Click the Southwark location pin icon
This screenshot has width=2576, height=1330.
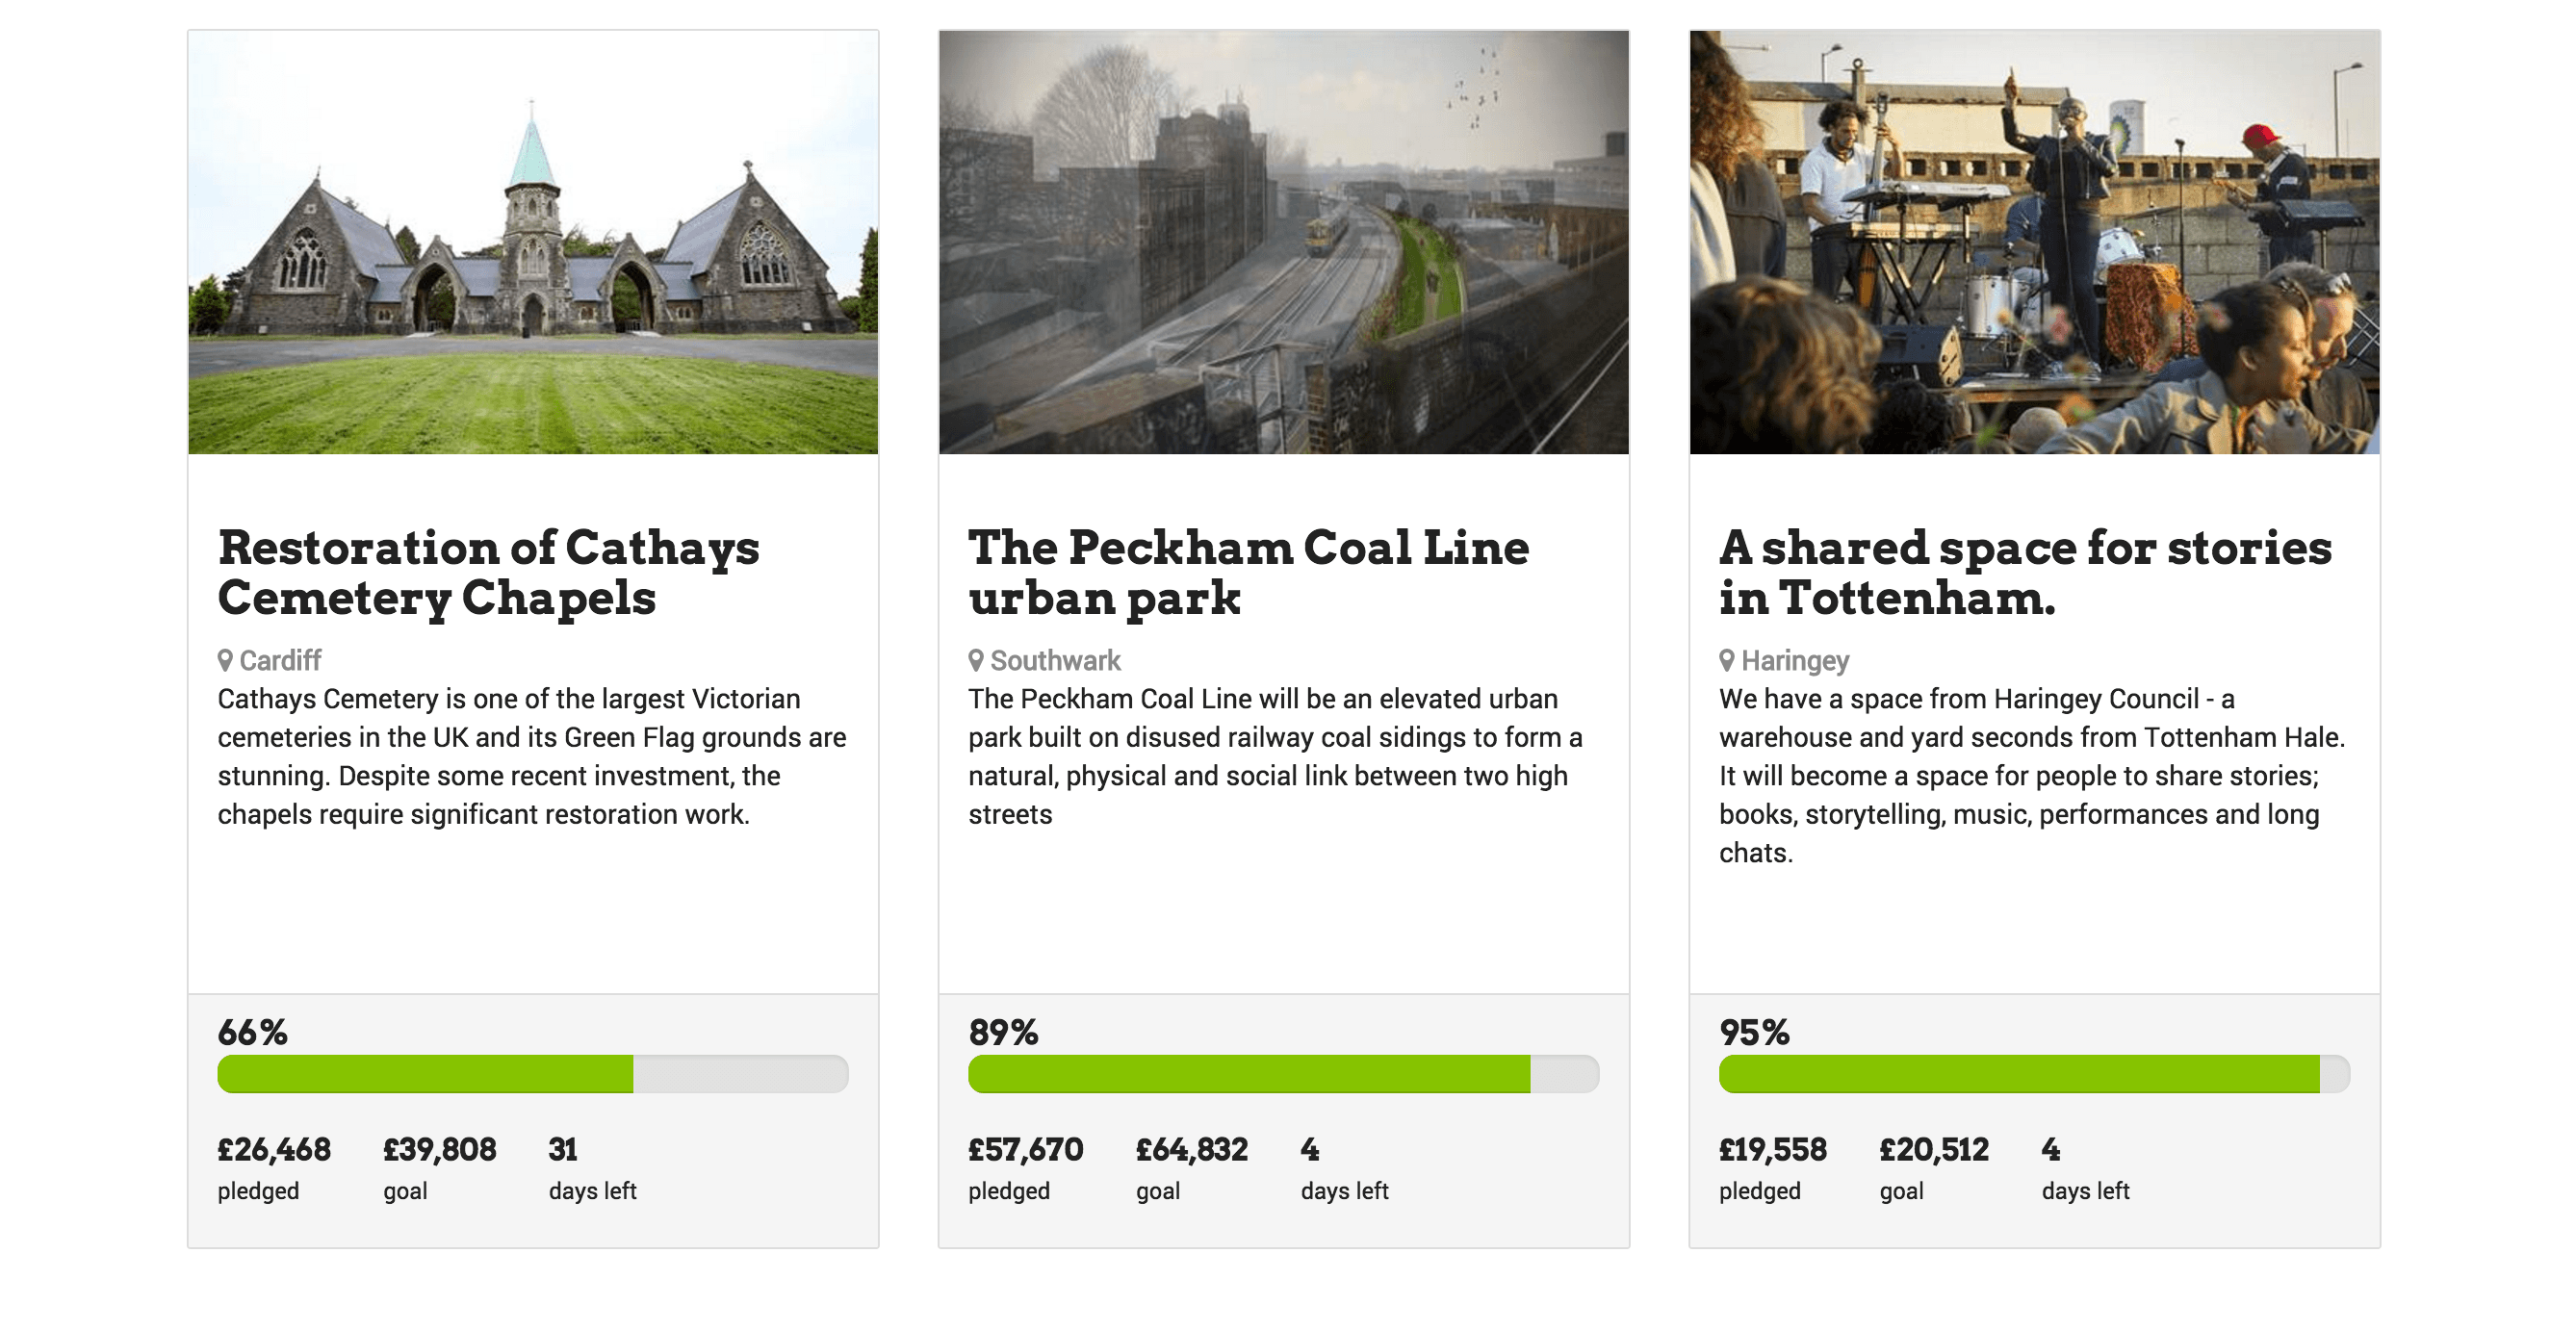976,660
